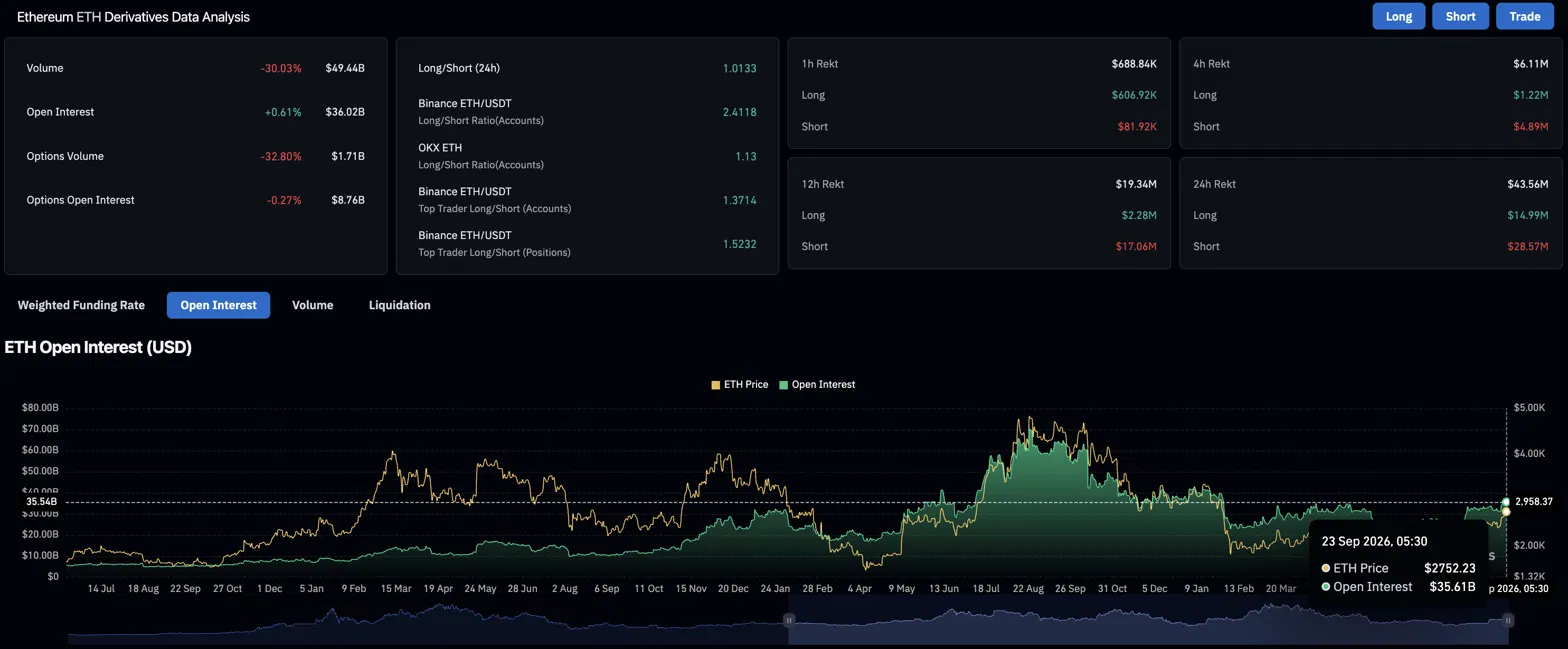
Task: Switch to Weighted Funding Rate tab
Action: tap(81, 305)
